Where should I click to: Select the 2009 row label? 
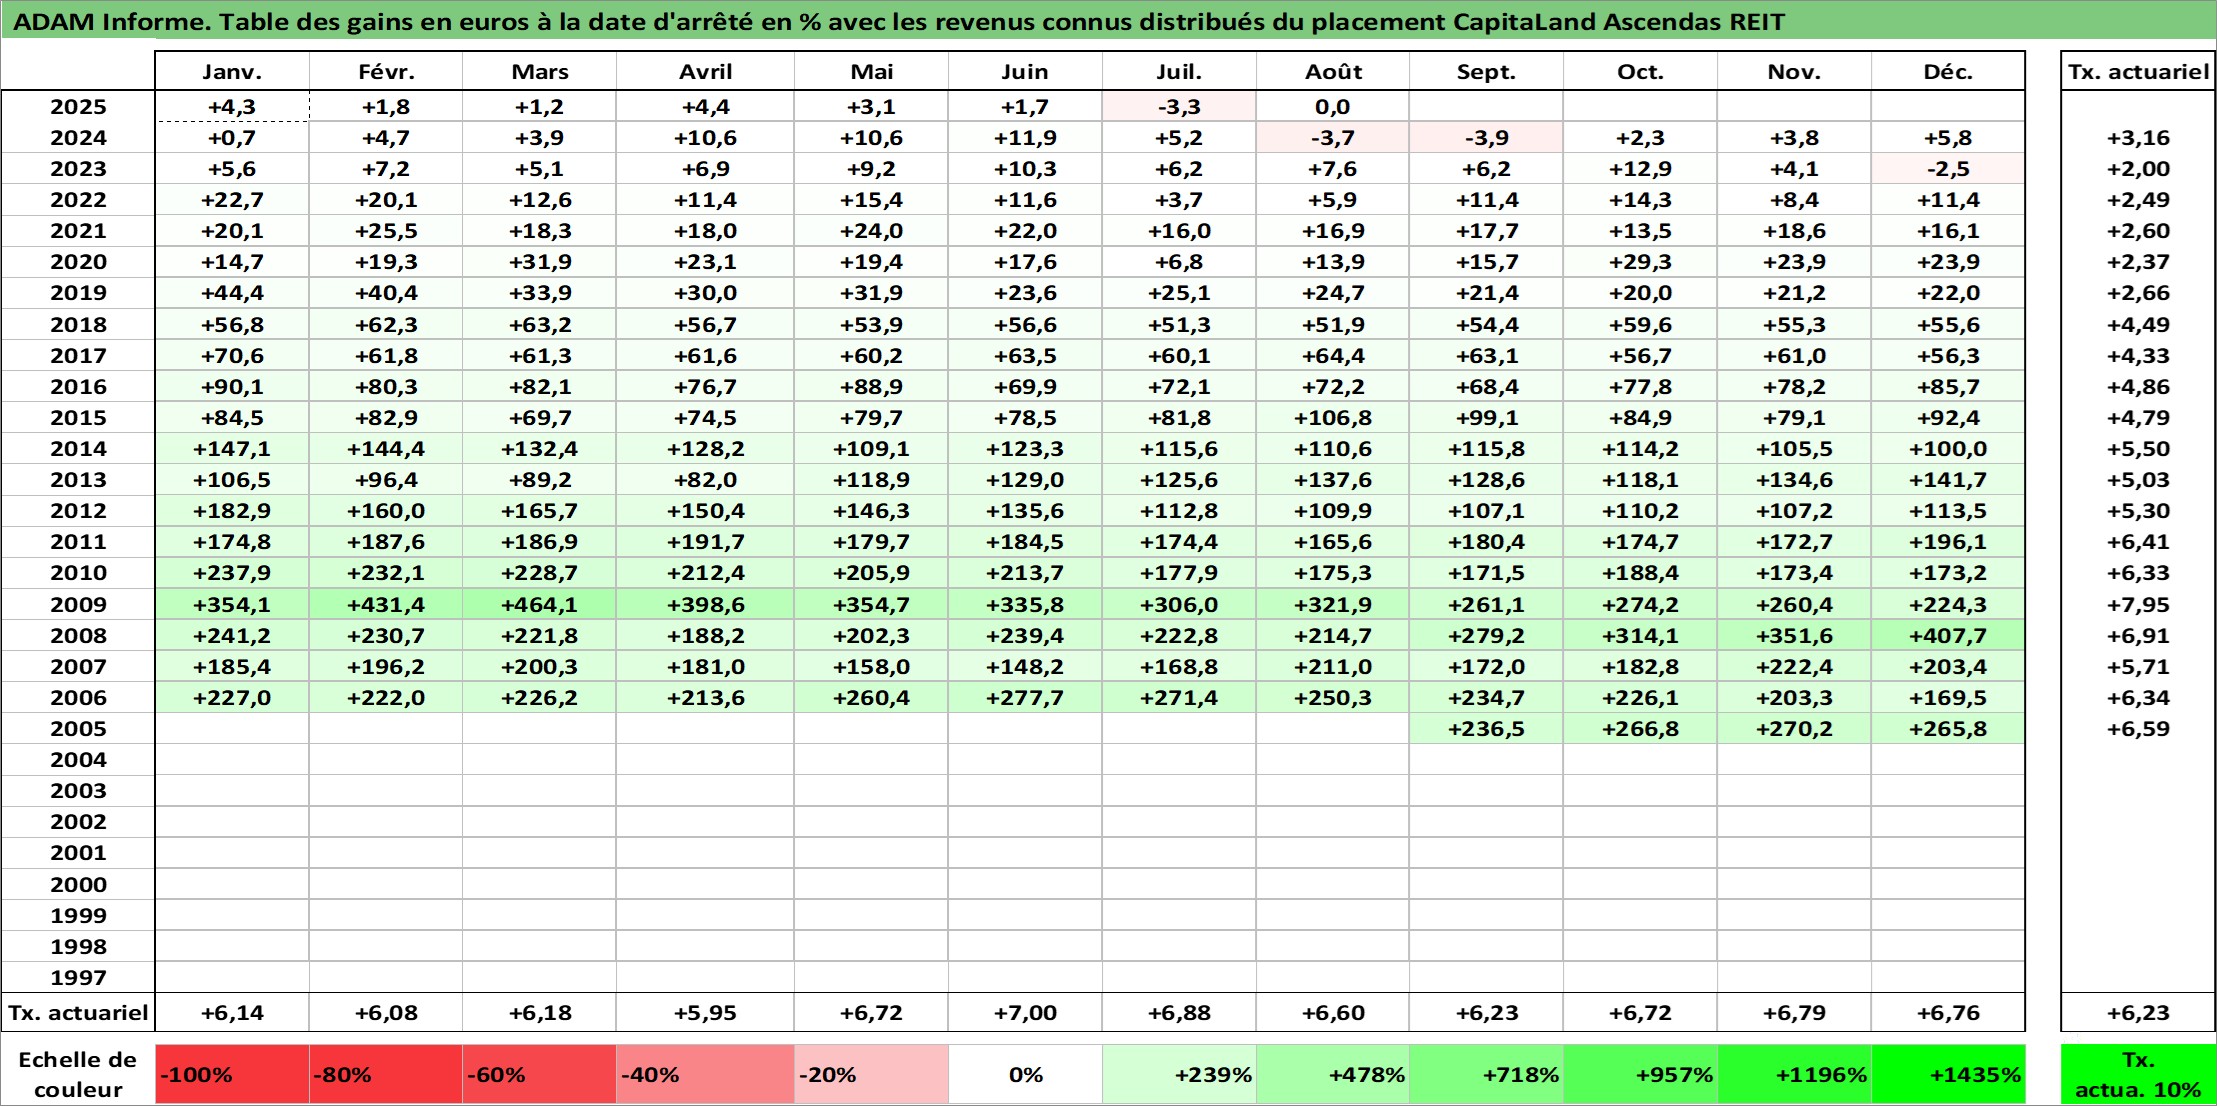(x=78, y=604)
